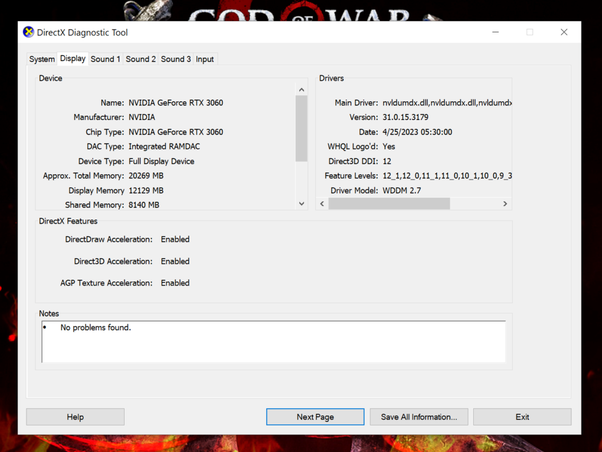Switch to the Input tab

(x=205, y=59)
